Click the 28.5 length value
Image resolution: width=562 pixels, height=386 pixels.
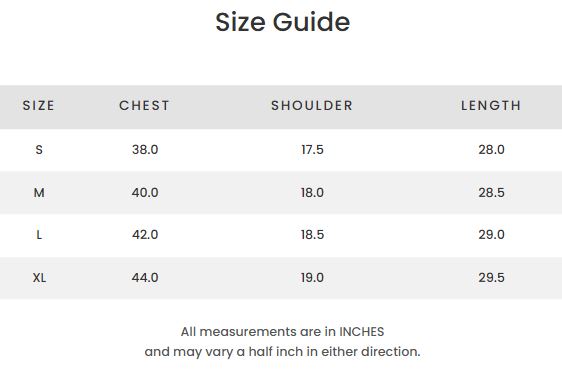(491, 192)
